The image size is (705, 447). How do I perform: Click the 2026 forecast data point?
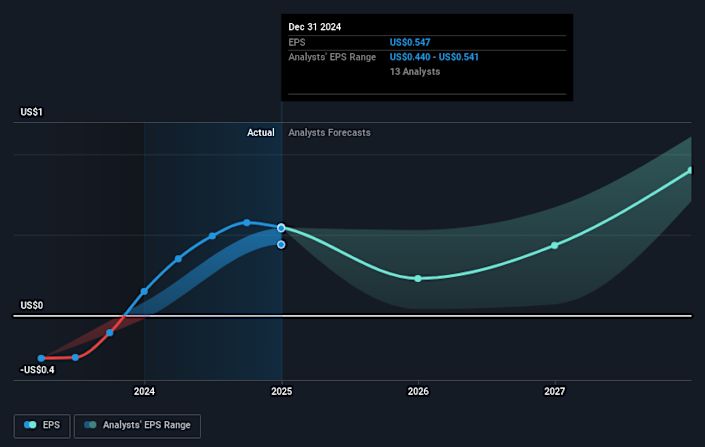[418, 279]
